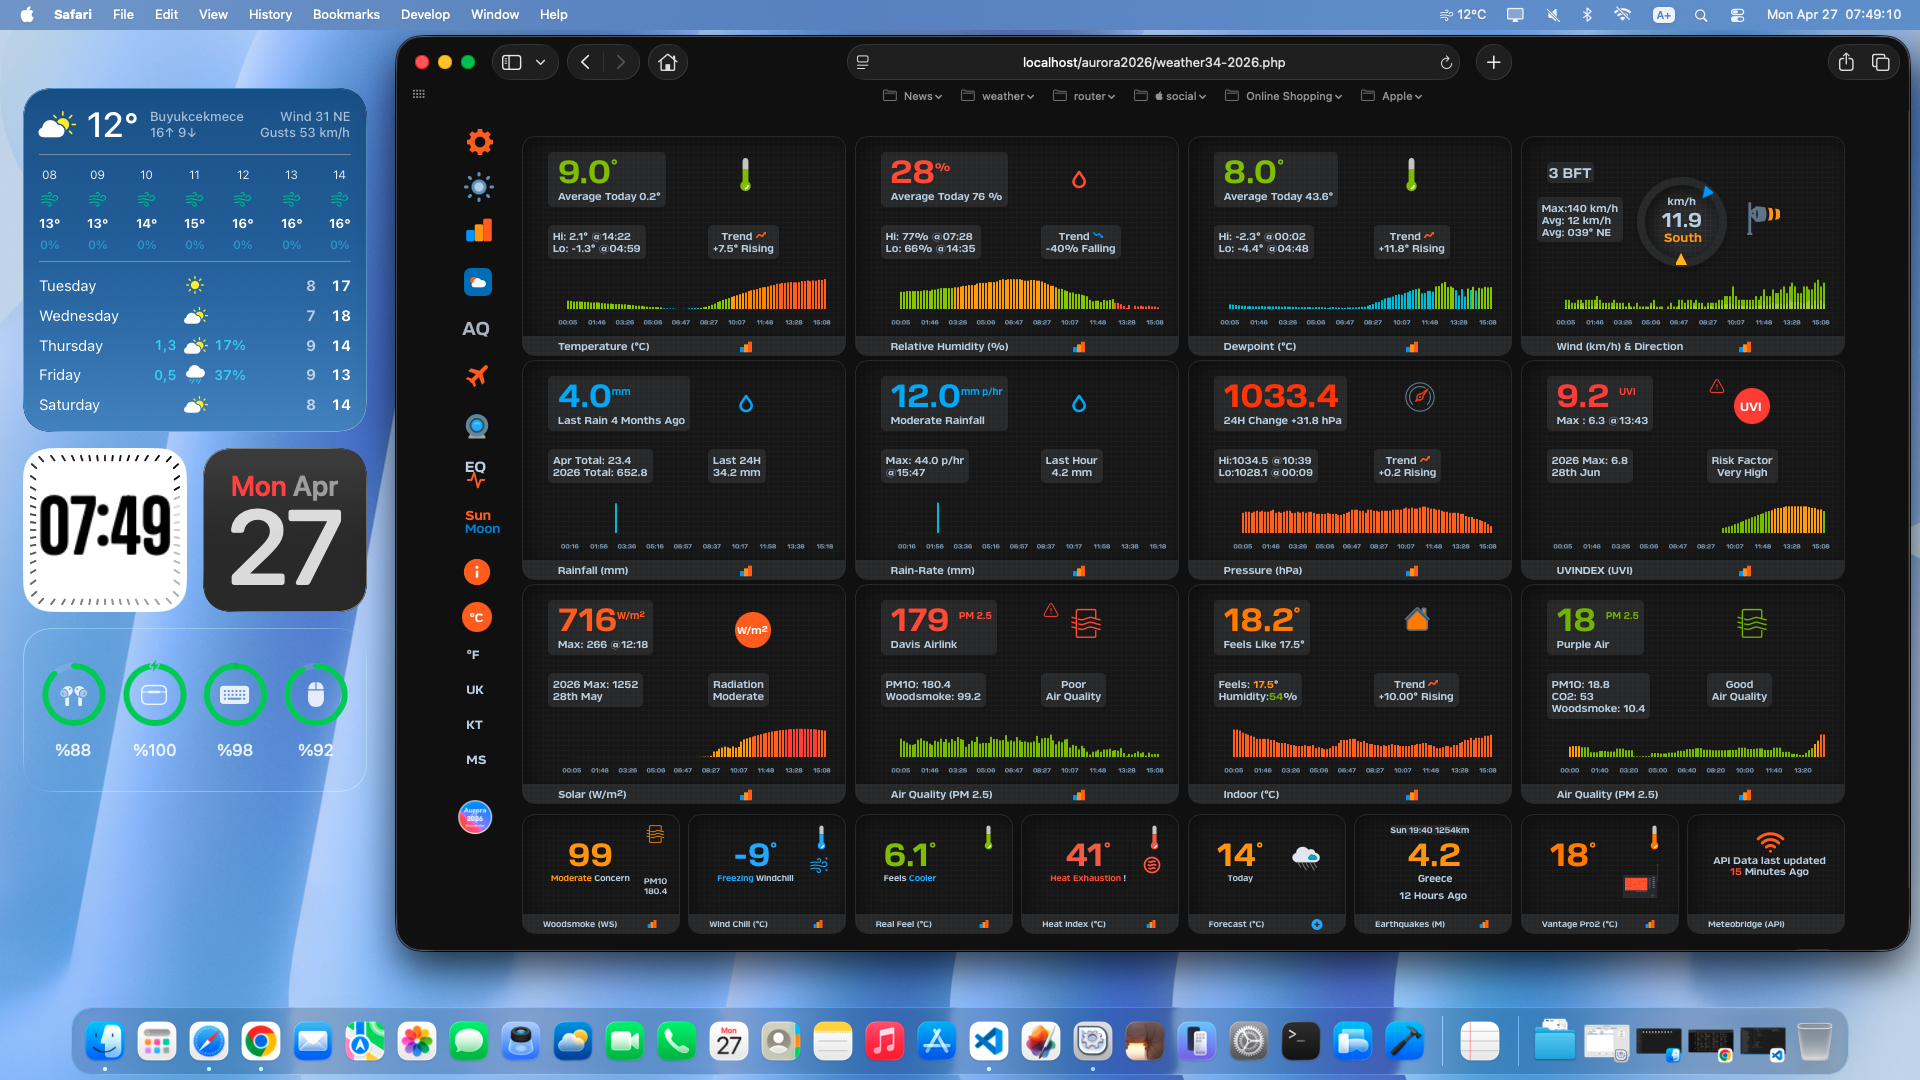Switch temperature units to °F
Image resolution: width=1920 pixels, height=1080 pixels.
(x=475, y=653)
